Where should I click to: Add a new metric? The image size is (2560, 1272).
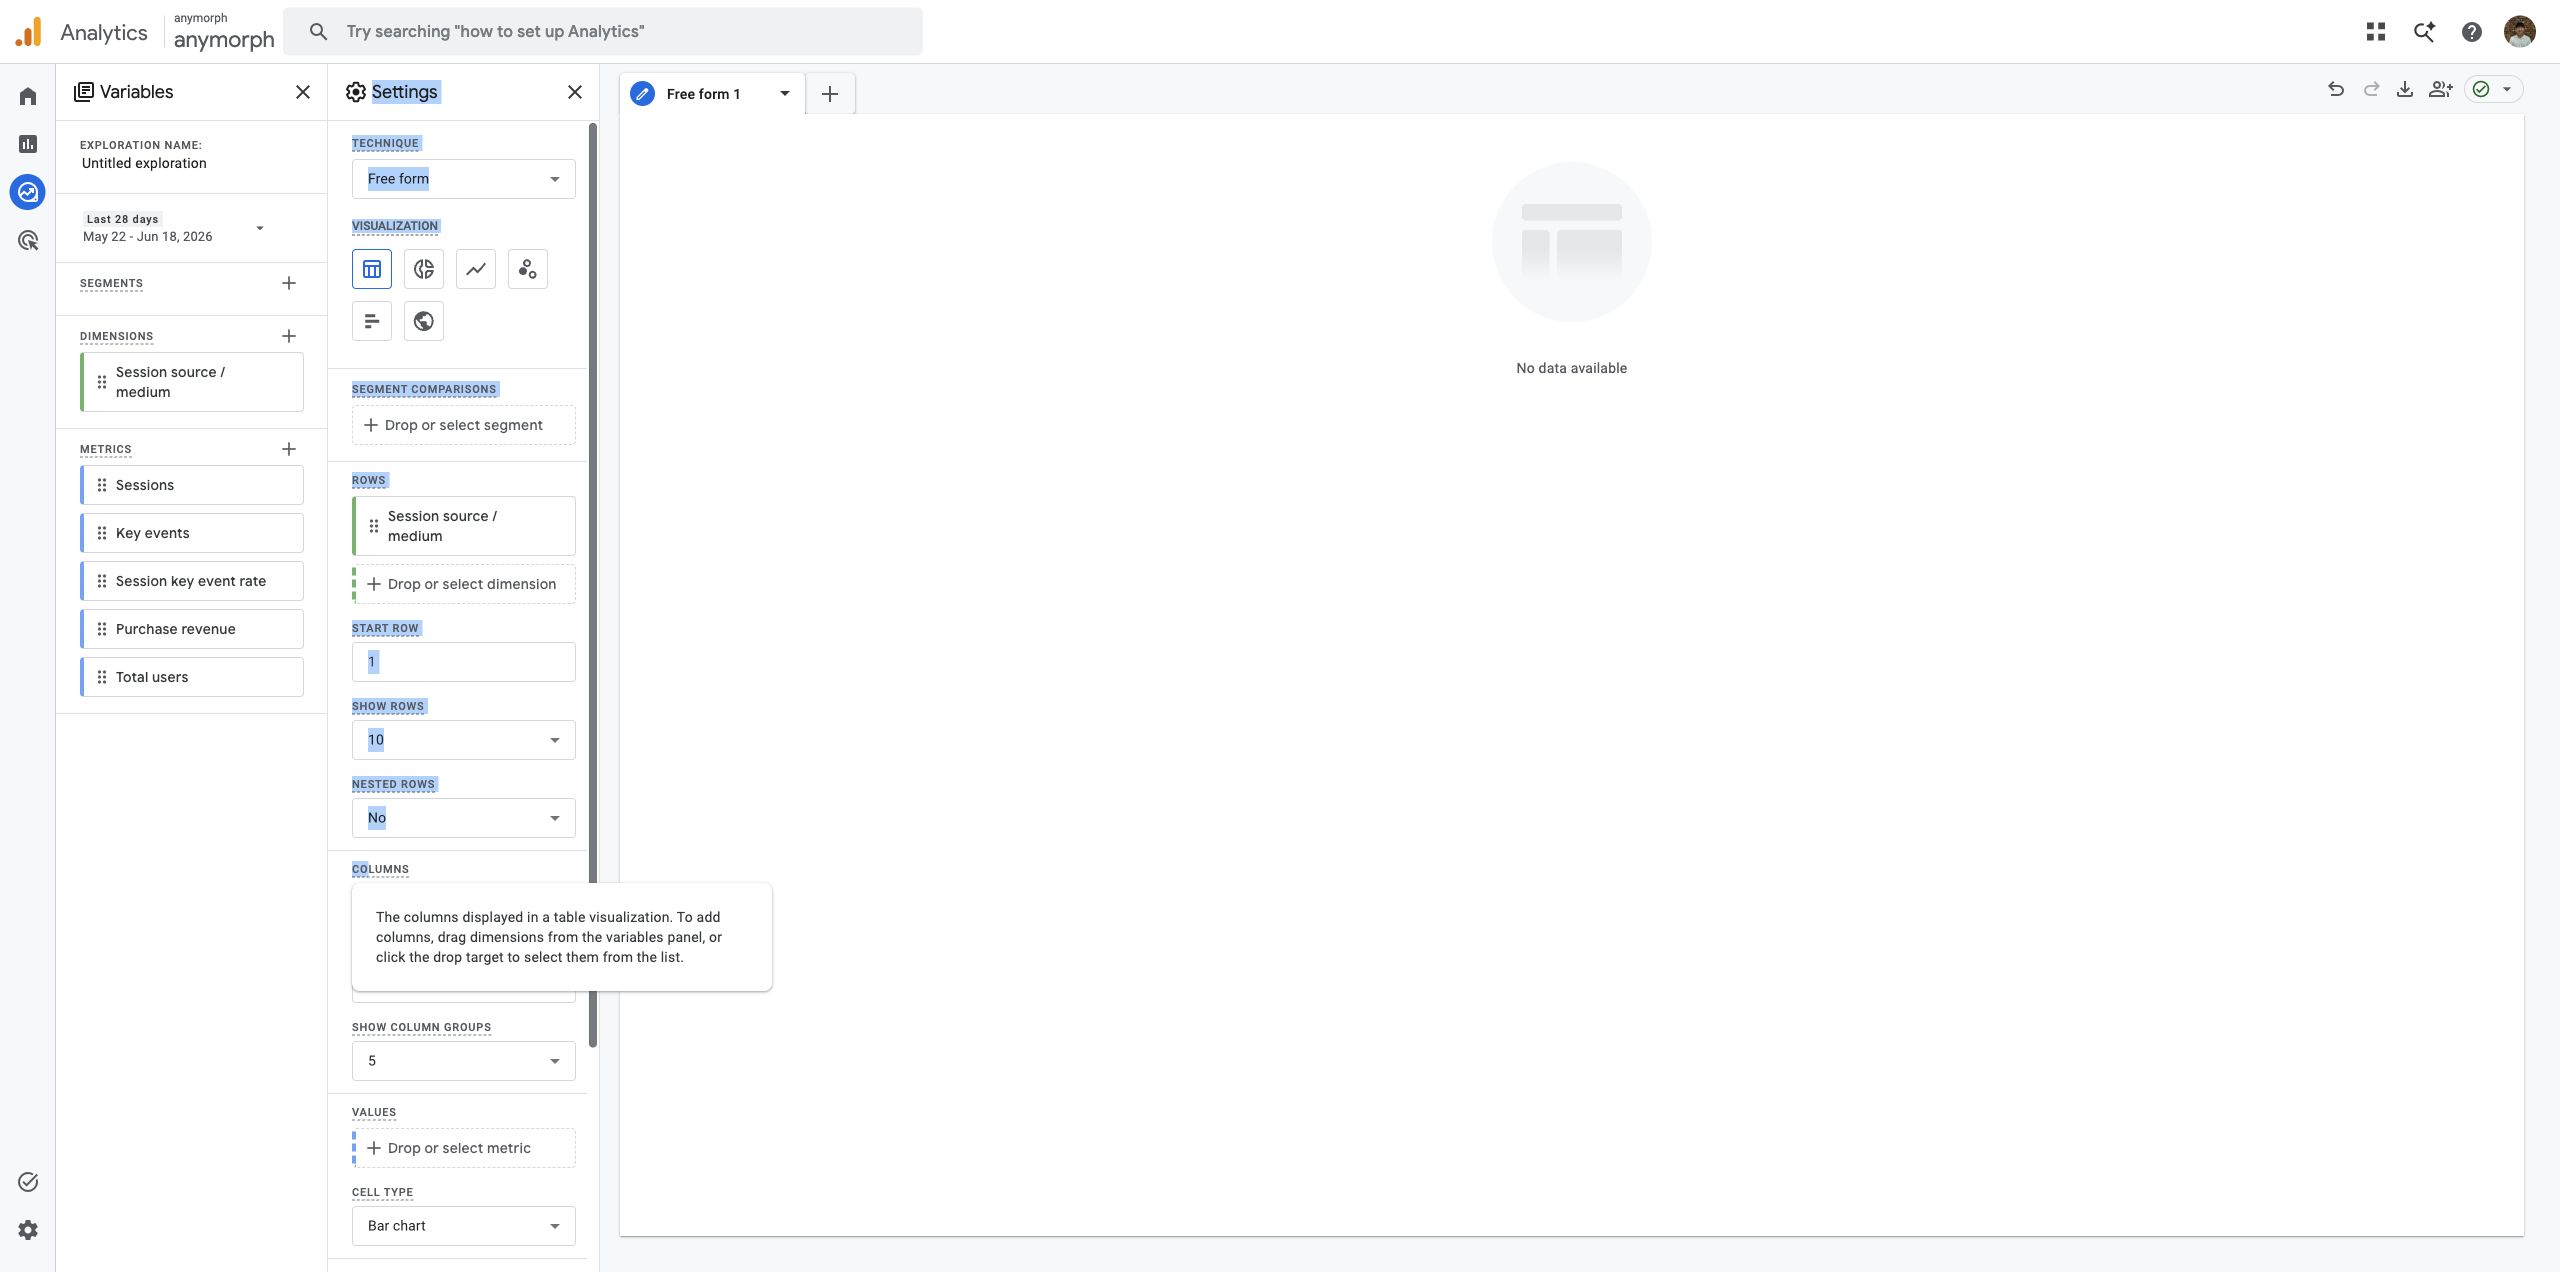289,449
